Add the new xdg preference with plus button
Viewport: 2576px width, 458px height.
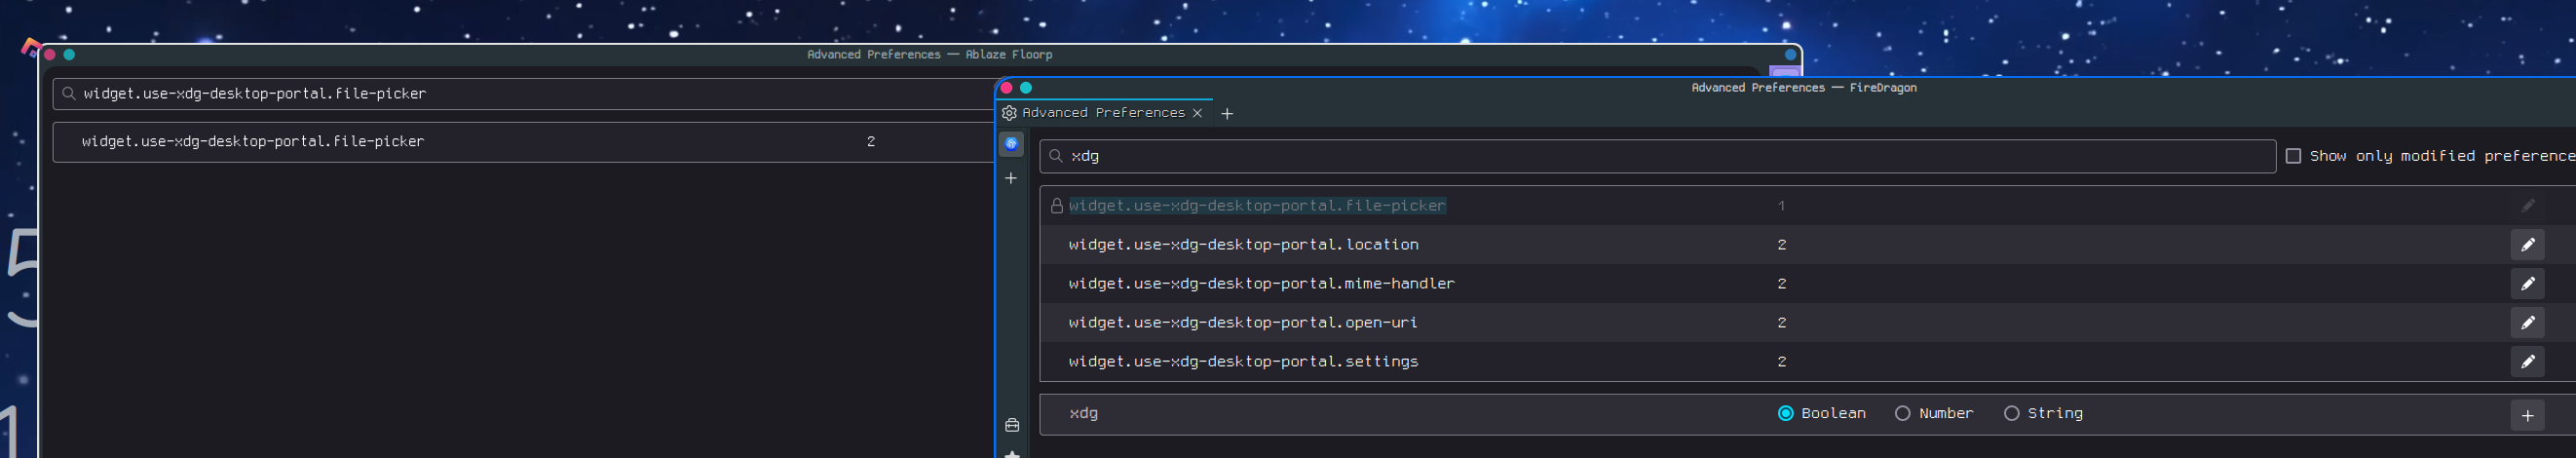coord(2527,415)
